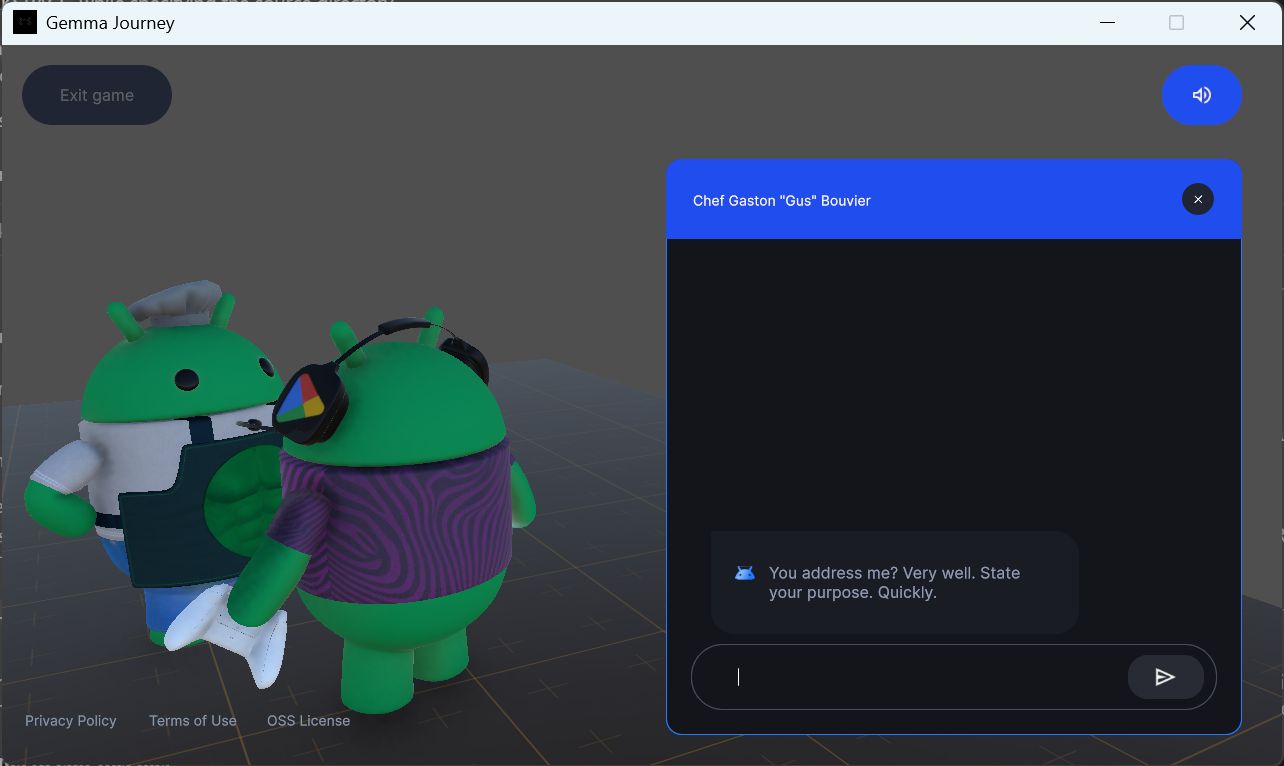View the OSS License link
The width and height of the screenshot is (1284, 766).
click(308, 720)
